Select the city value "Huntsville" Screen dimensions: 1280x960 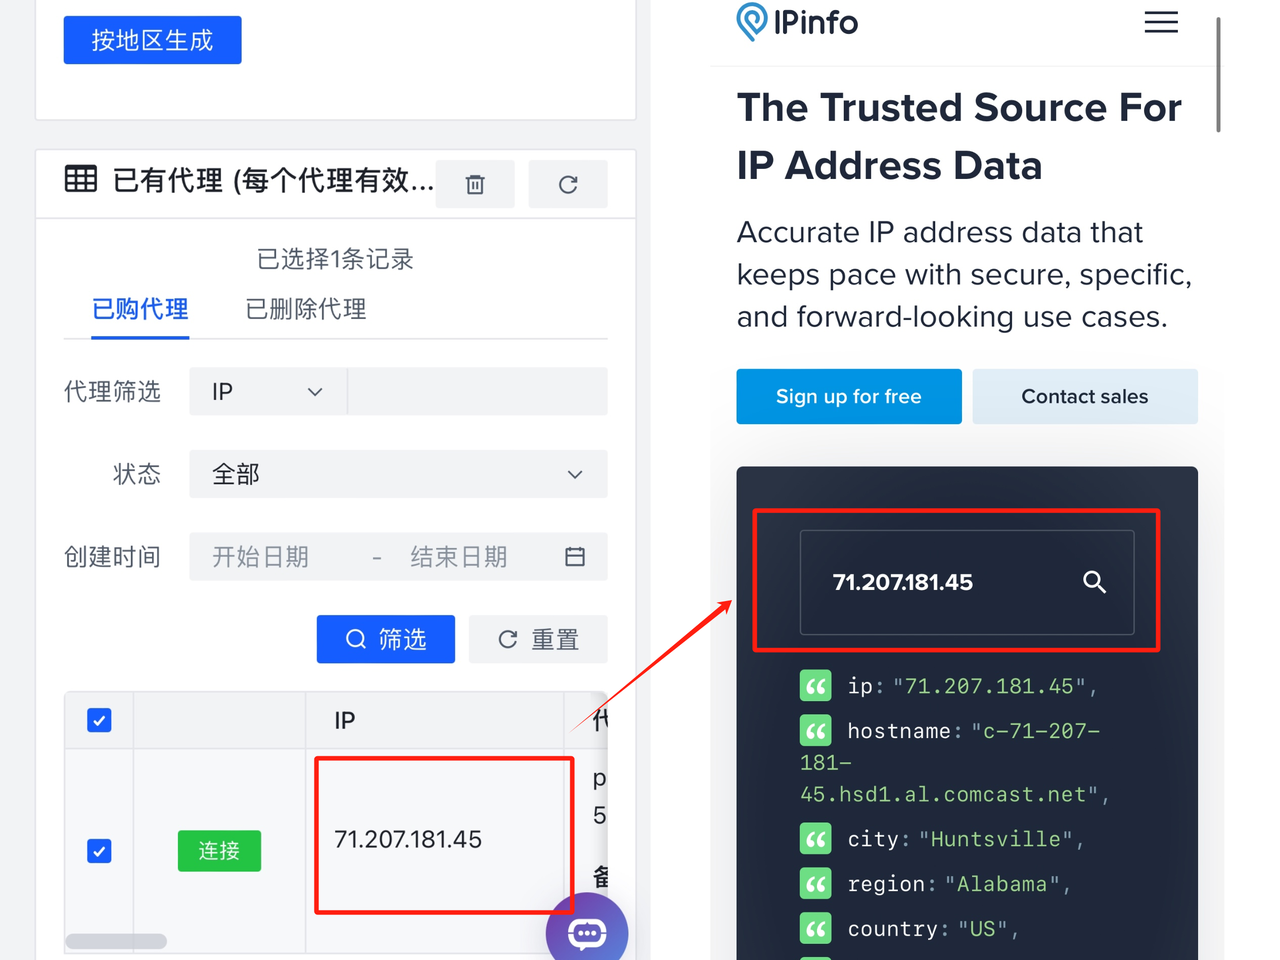click(x=996, y=839)
